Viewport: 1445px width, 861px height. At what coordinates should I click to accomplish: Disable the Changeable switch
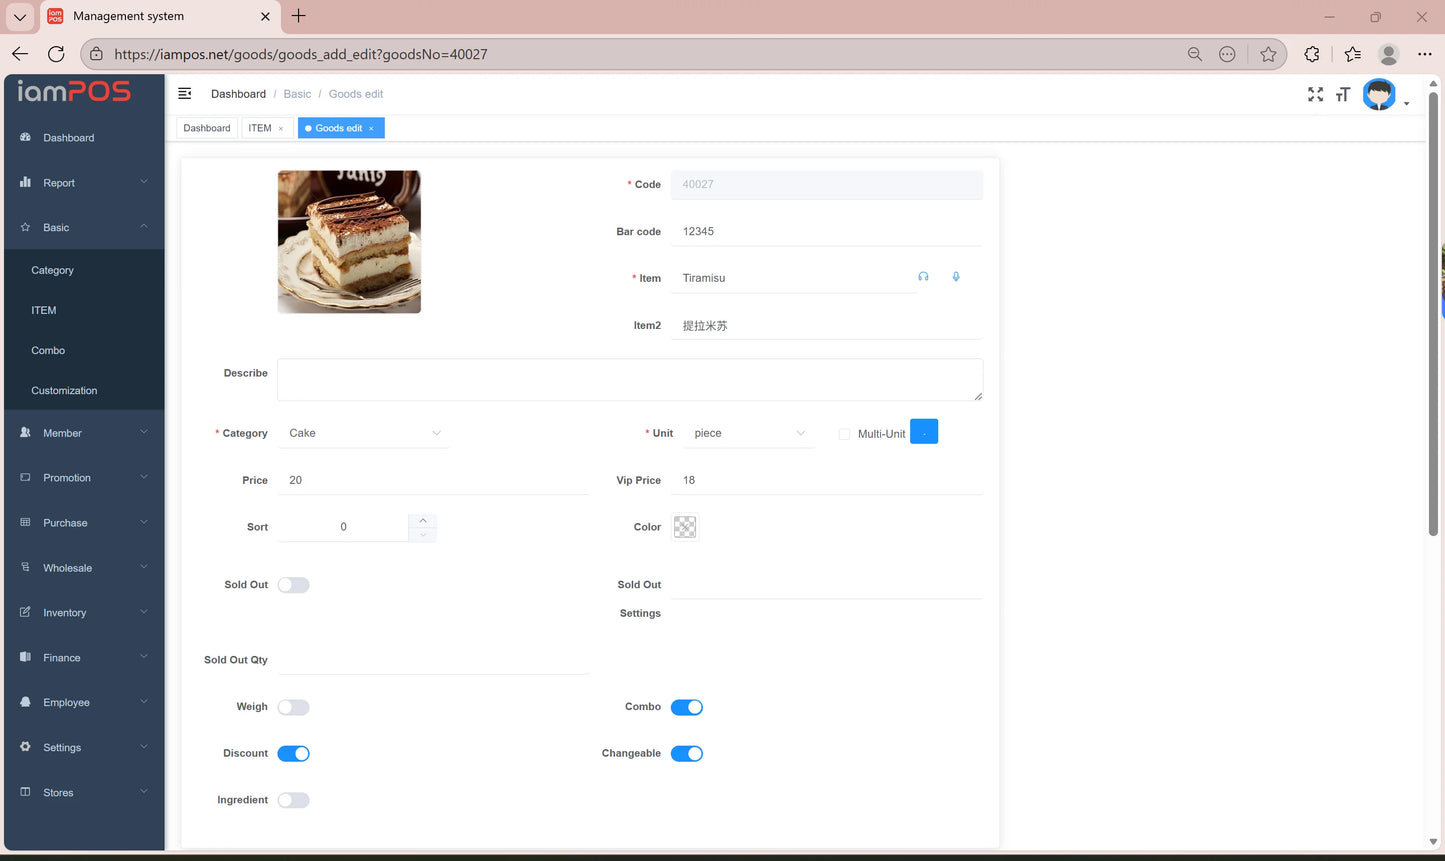(x=687, y=754)
